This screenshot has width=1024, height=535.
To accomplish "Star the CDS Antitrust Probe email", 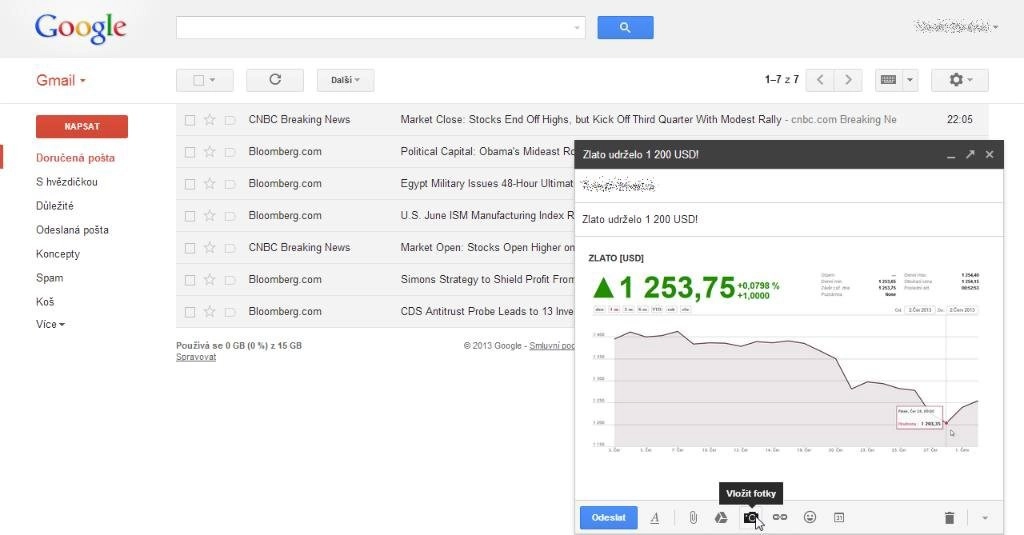I will click(x=210, y=312).
